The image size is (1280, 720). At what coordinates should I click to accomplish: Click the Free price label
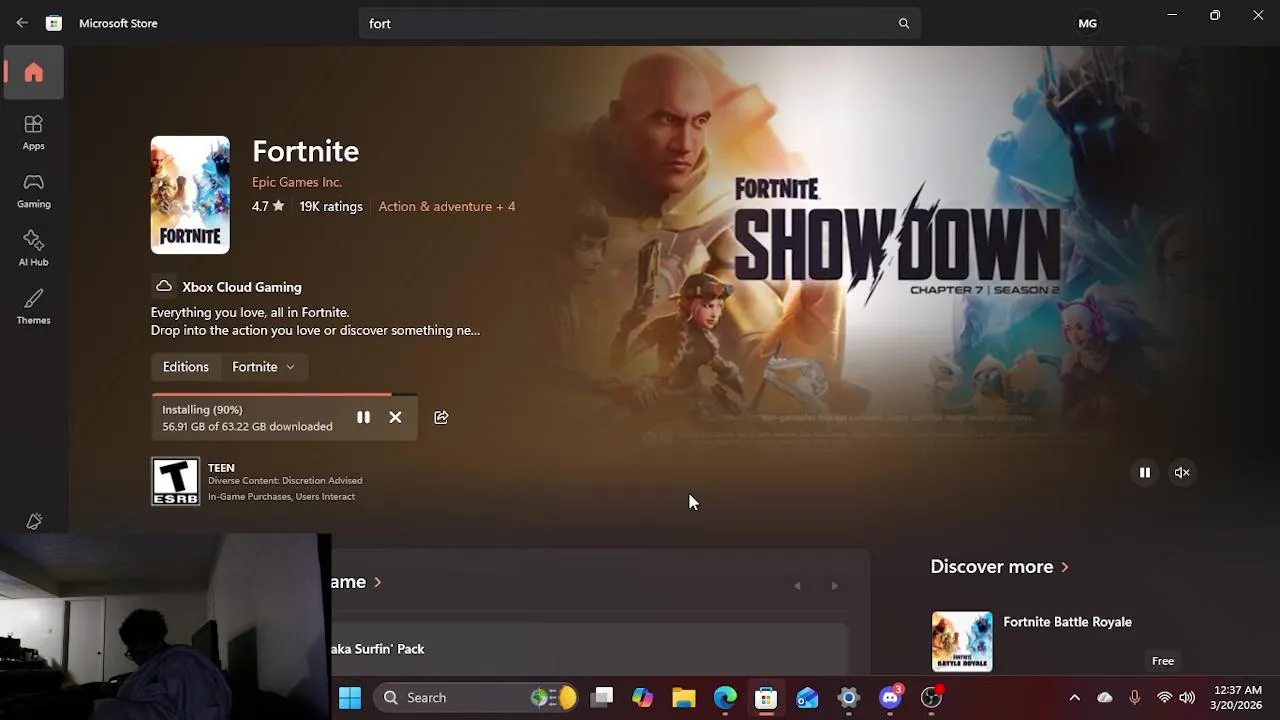[x=1162, y=661]
